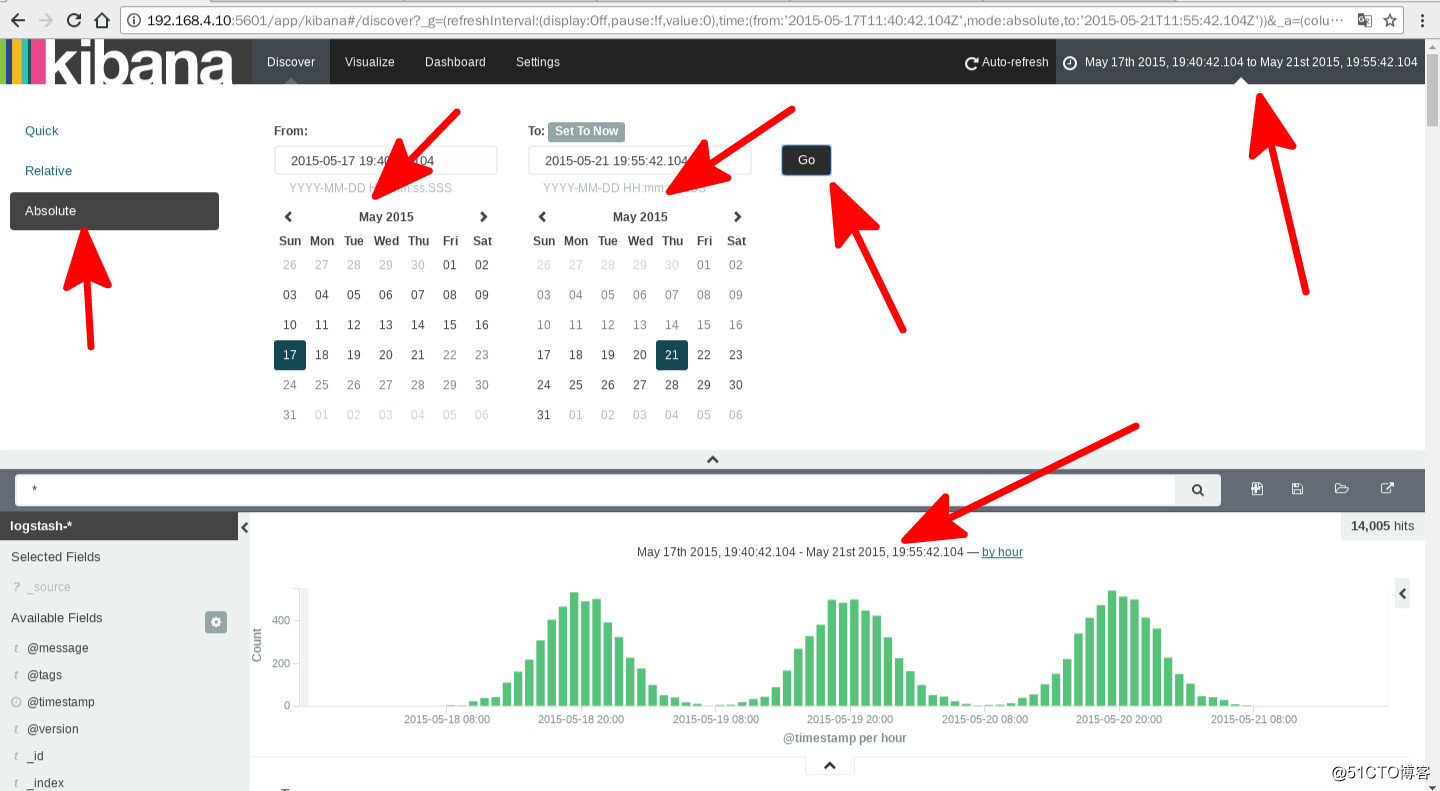
Task: Go to the browser home page icon
Action: tap(102, 20)
